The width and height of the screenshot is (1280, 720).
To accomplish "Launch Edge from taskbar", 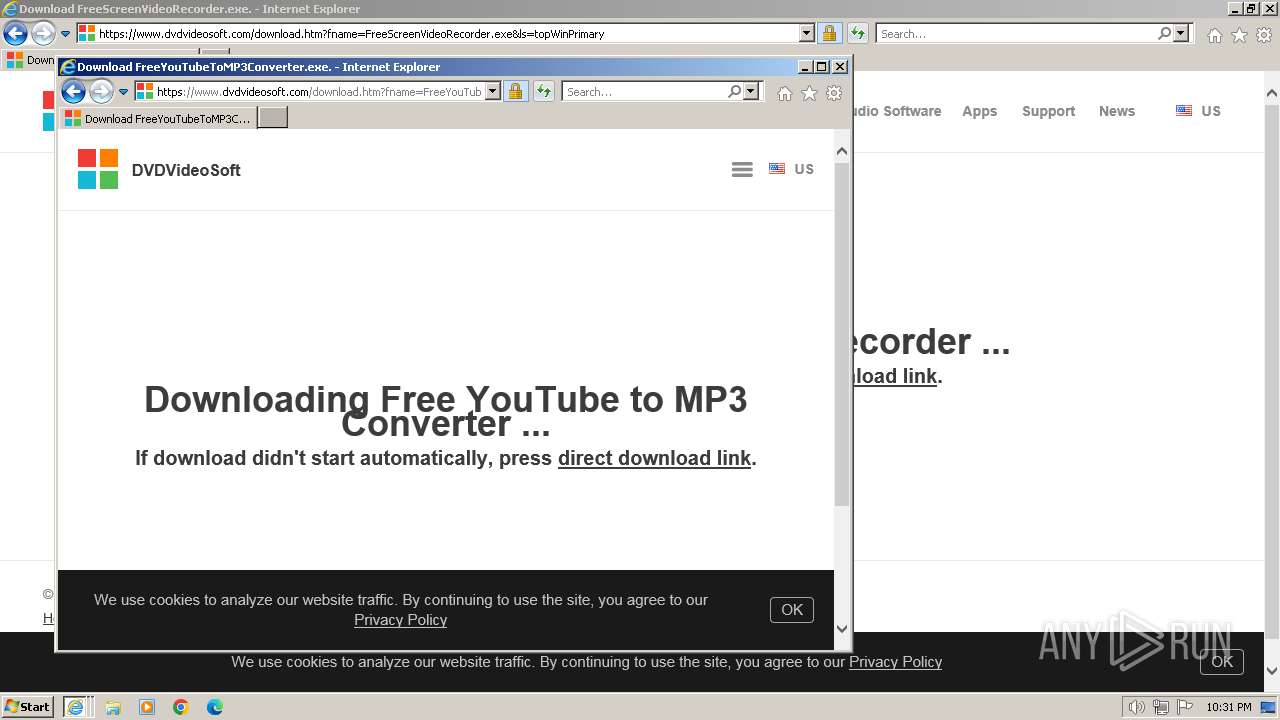I will click(215, 707).
